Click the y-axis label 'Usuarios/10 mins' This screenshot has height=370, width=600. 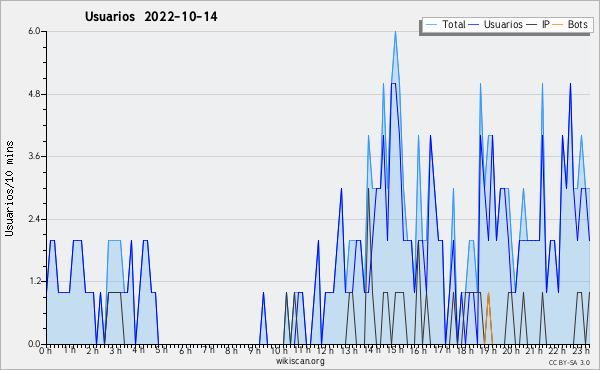pos(9,188)
